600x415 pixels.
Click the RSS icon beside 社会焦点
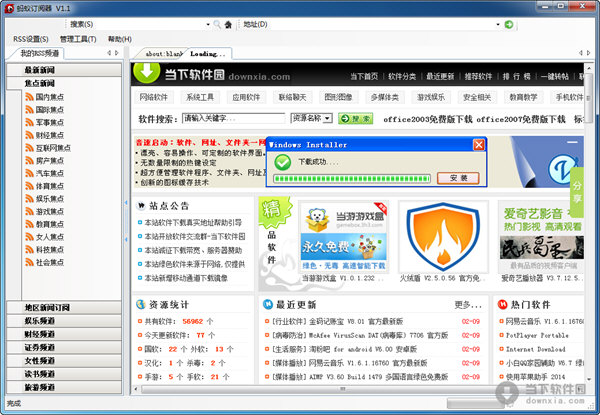point(29,262)
